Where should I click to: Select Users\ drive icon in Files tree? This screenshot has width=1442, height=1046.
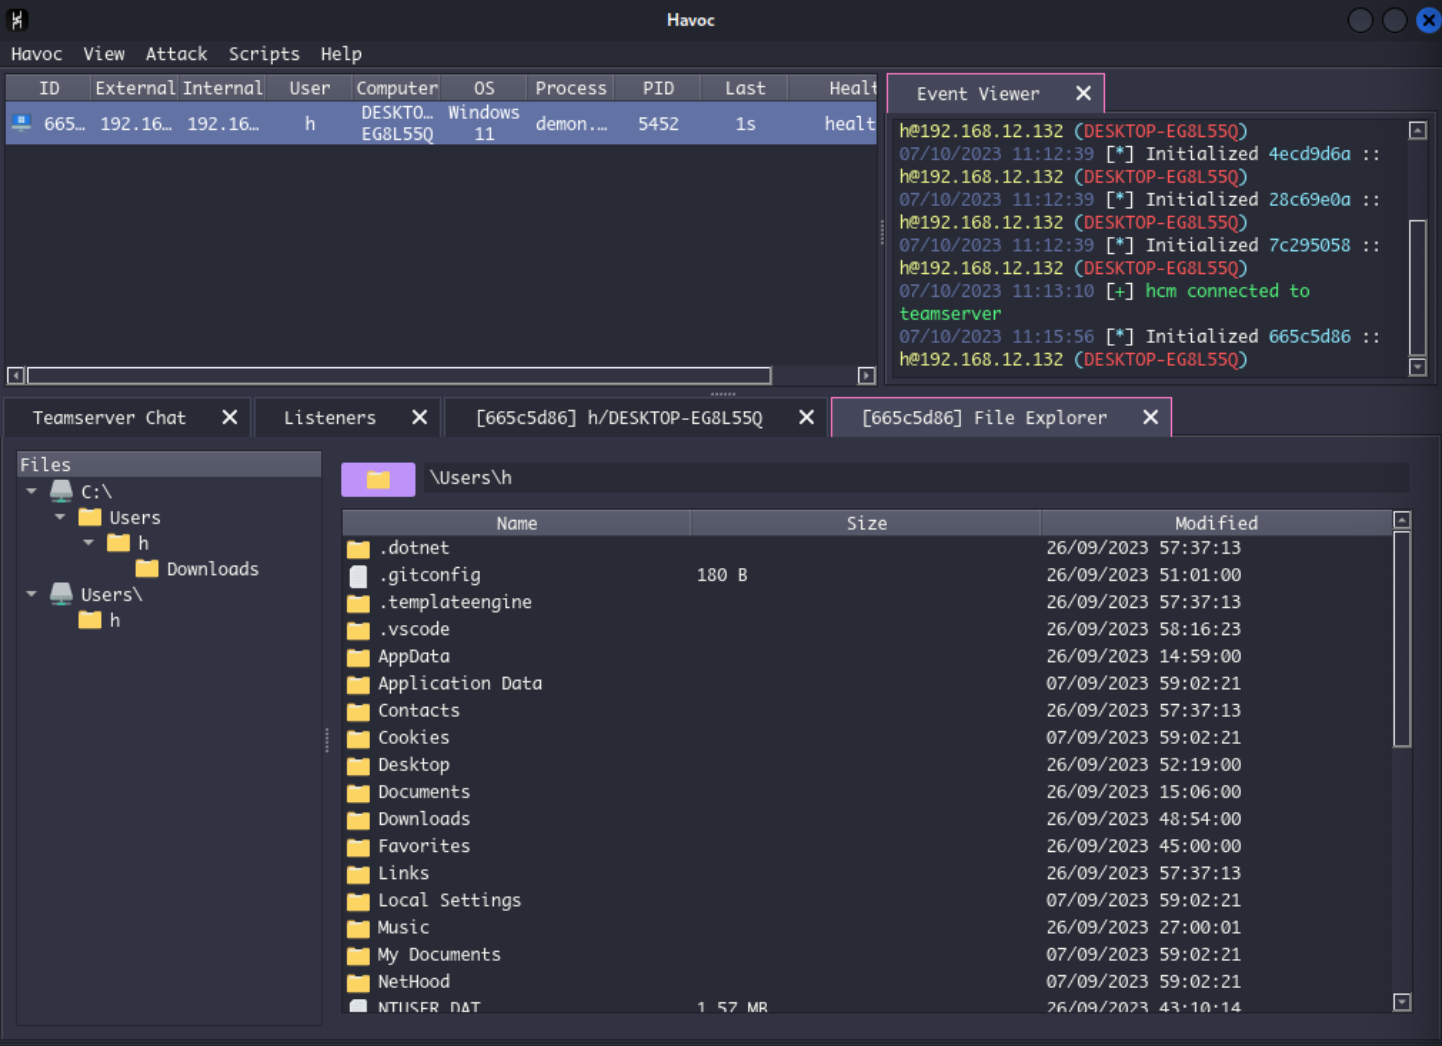[x=61, y=594]
